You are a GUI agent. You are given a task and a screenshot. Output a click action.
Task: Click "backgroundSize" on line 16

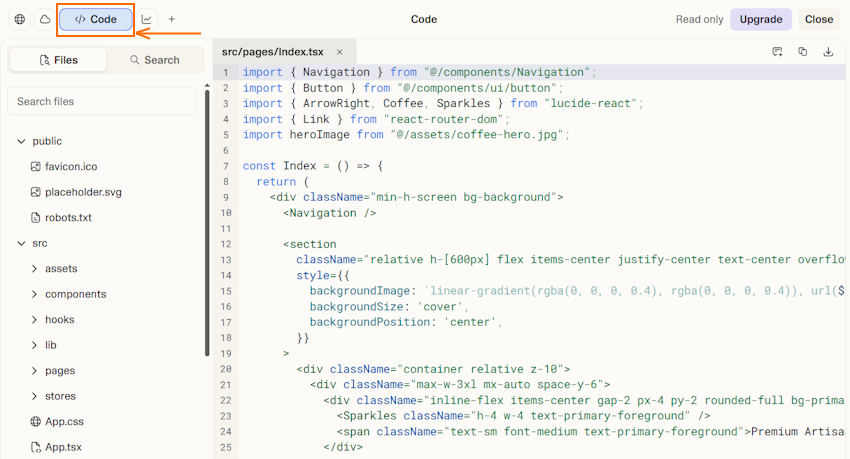tap(357, 307)
